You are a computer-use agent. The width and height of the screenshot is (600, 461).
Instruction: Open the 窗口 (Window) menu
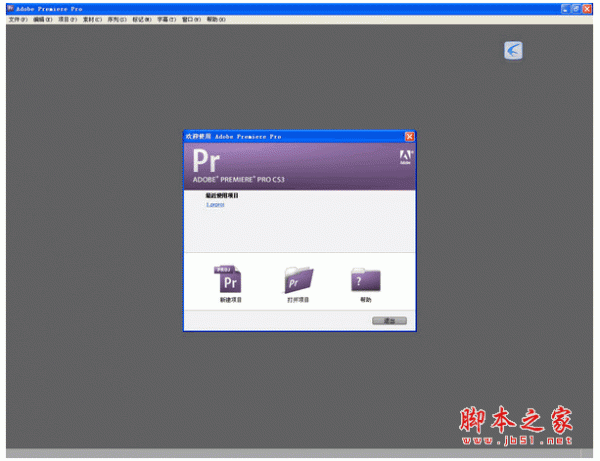click(x=191, y=20)
